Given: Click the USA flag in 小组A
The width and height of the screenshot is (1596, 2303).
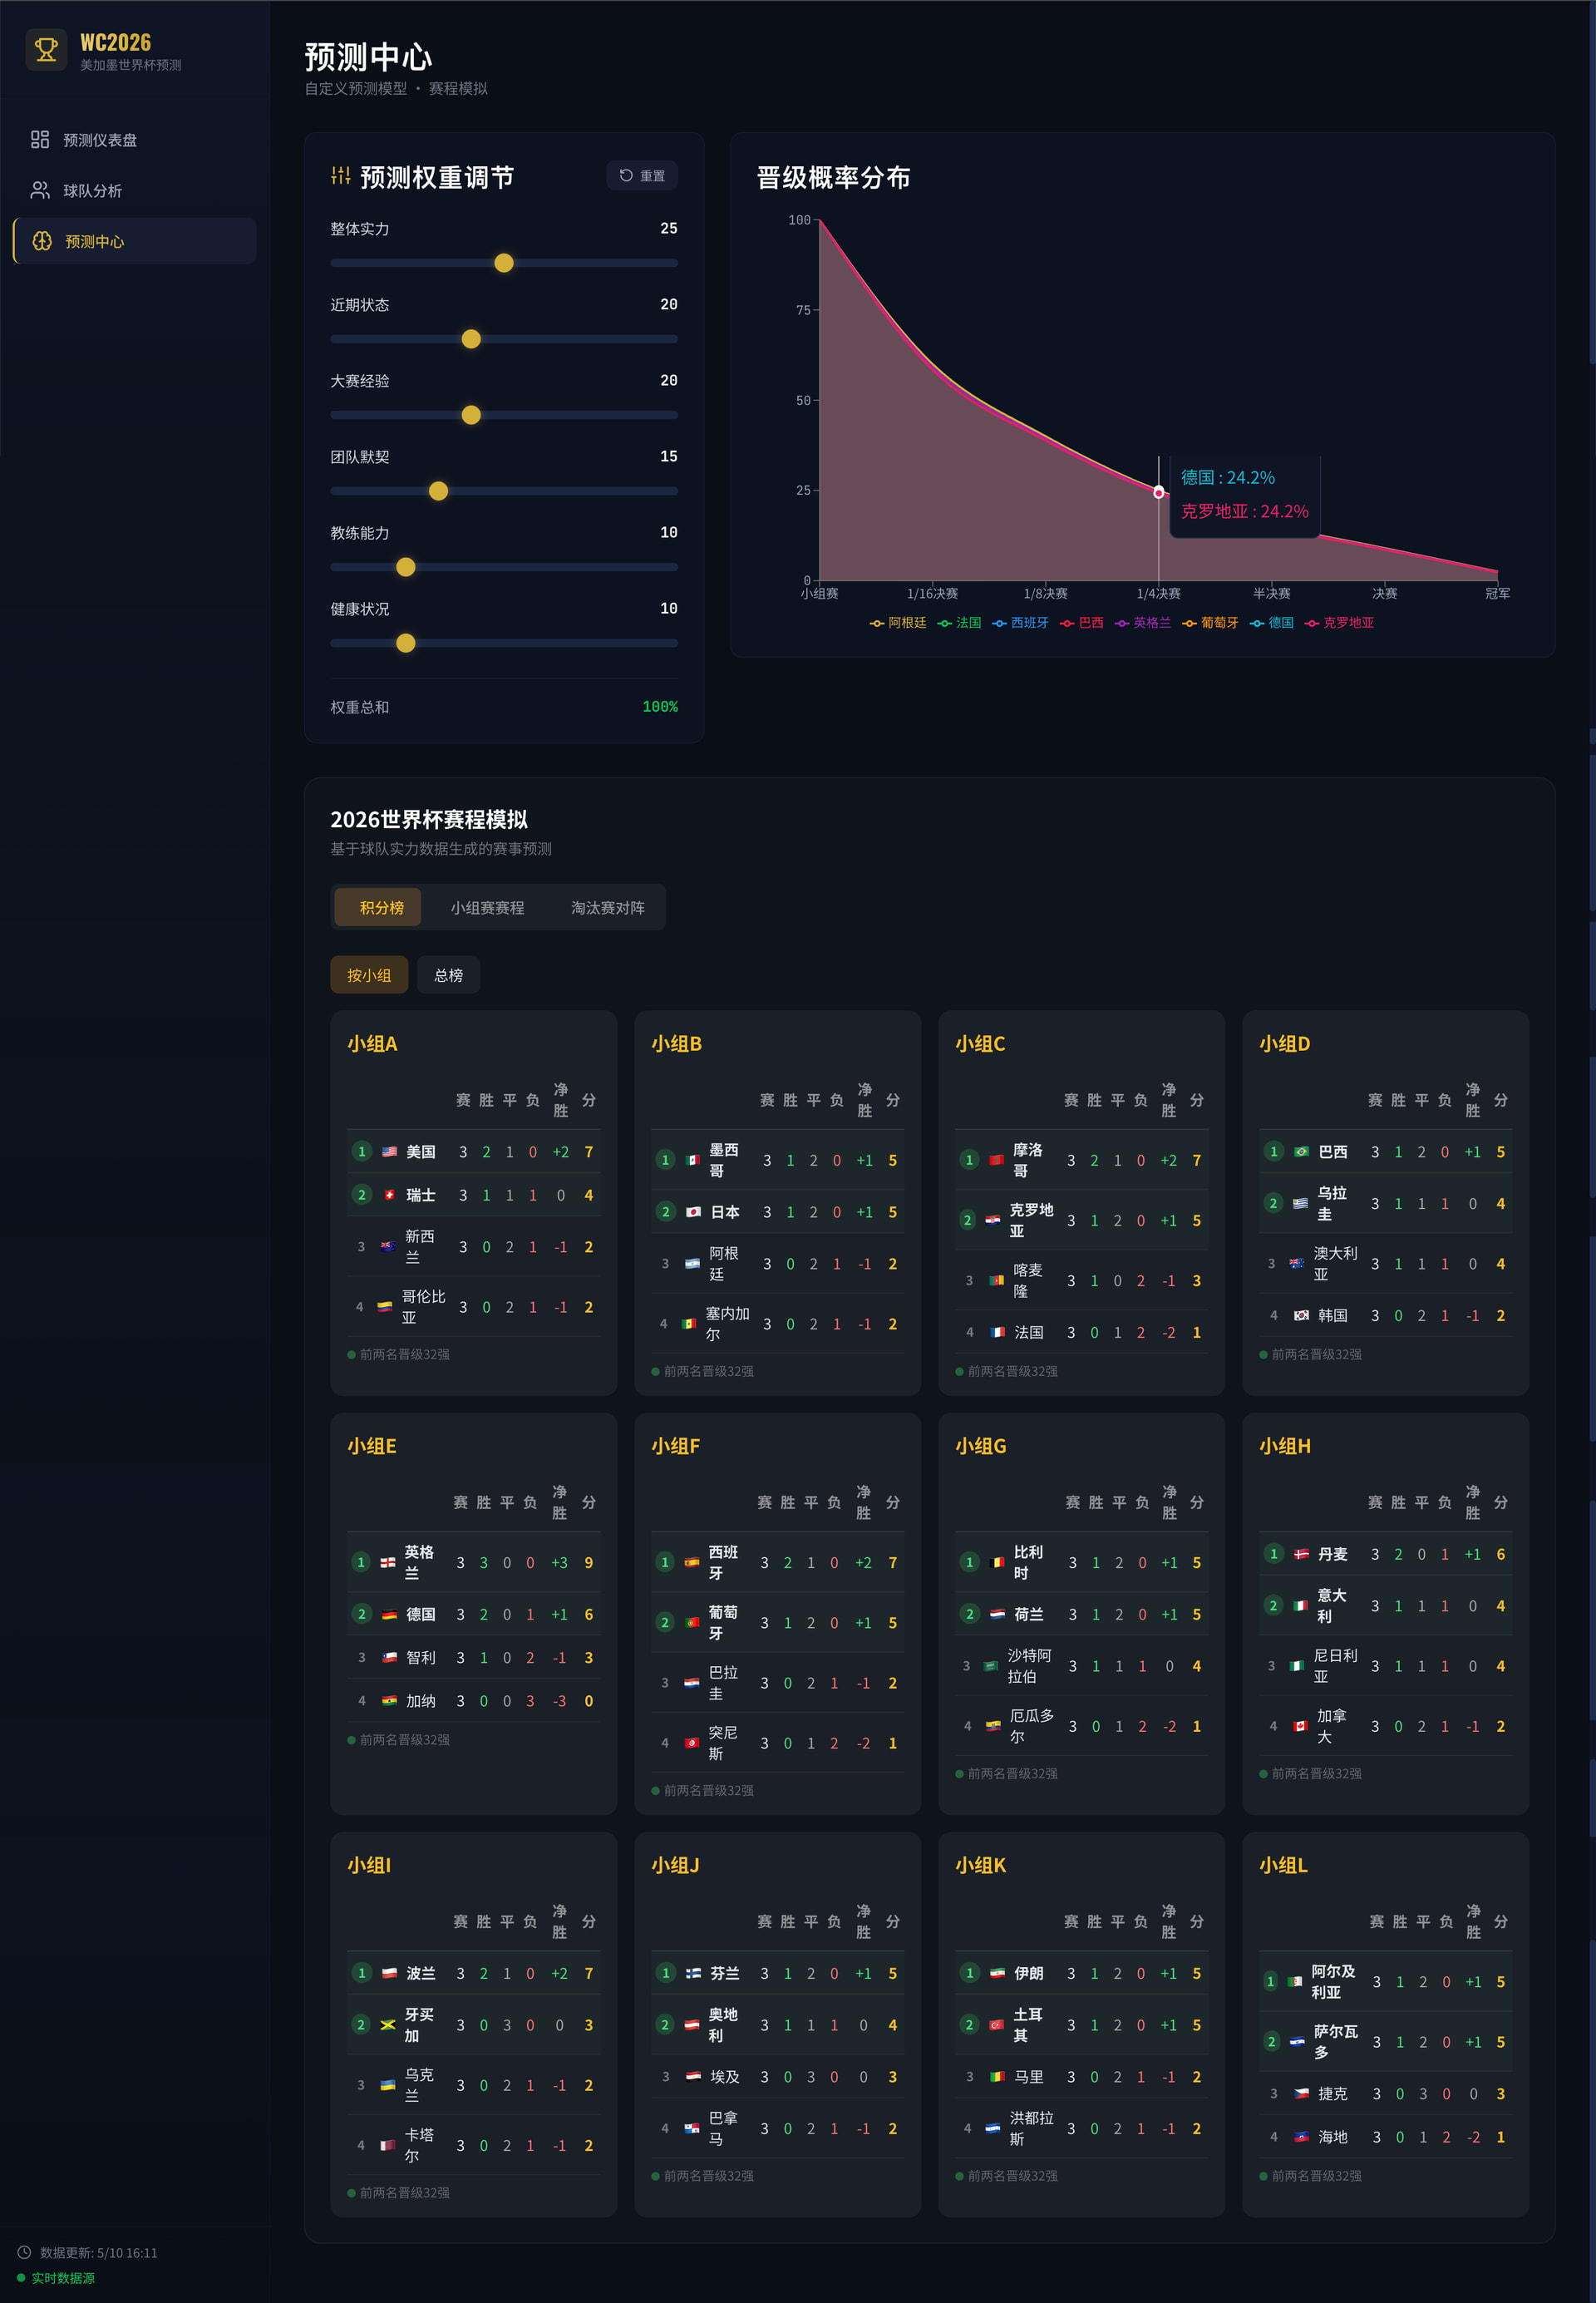Looking at the screenshot, I should pos(389,1152).
